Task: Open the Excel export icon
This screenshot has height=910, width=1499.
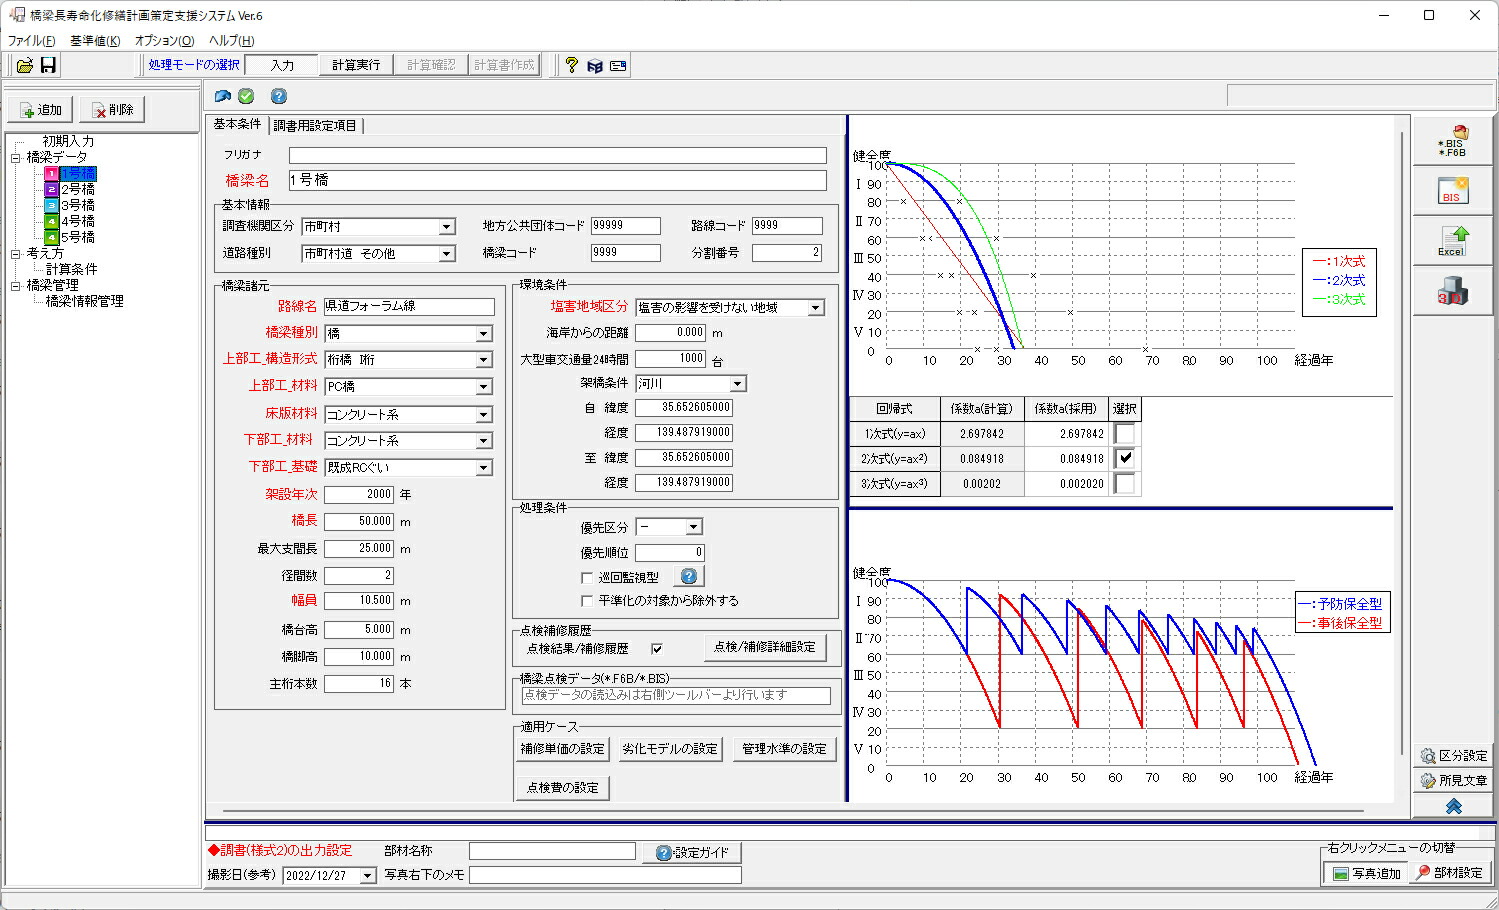Action: coord(1452,241)
